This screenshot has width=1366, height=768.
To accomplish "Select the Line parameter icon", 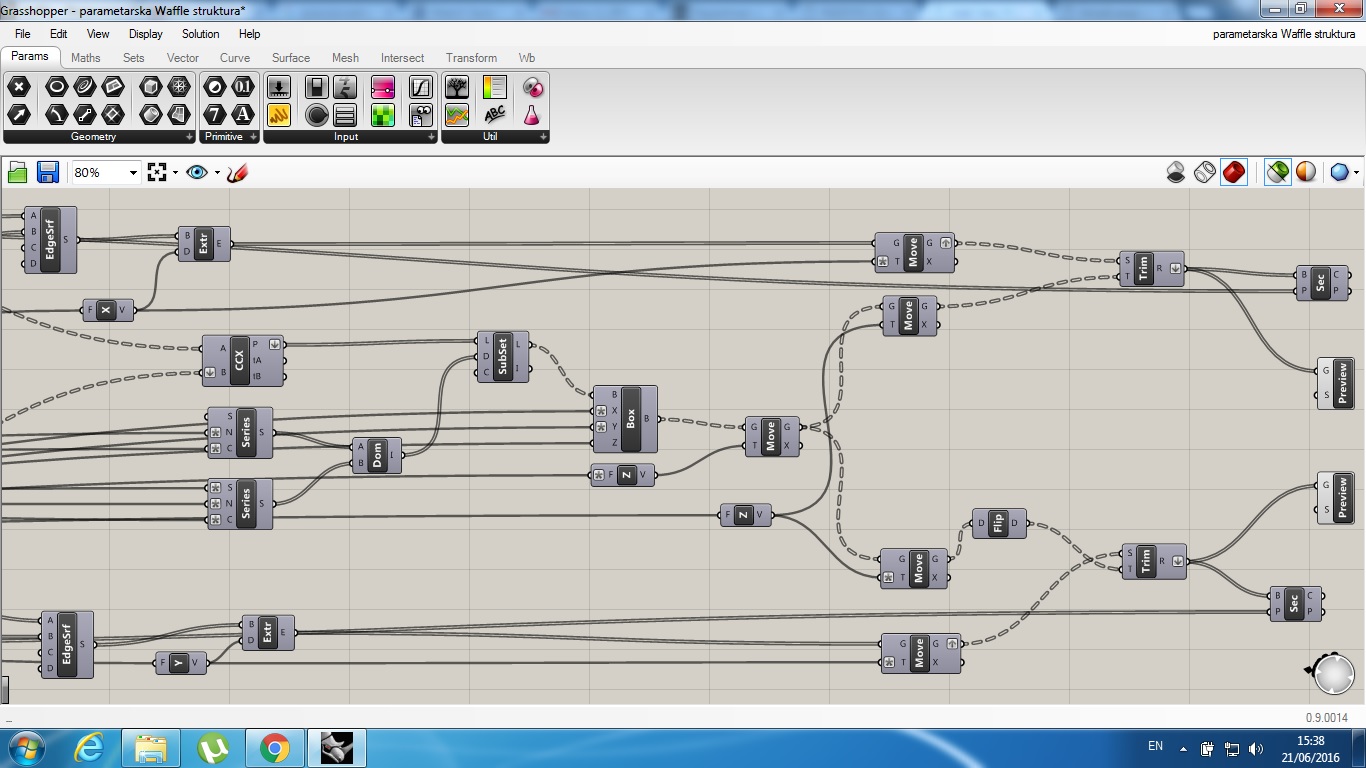I will pos(85,115).
